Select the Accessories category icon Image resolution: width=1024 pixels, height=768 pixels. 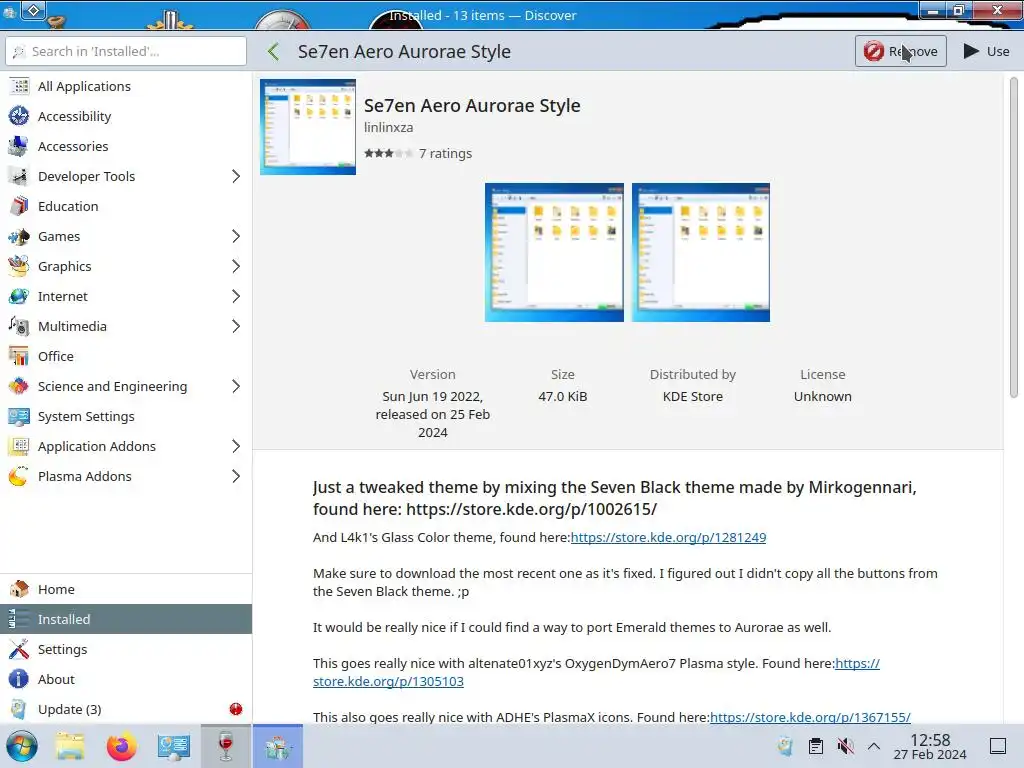pos(19,146)
